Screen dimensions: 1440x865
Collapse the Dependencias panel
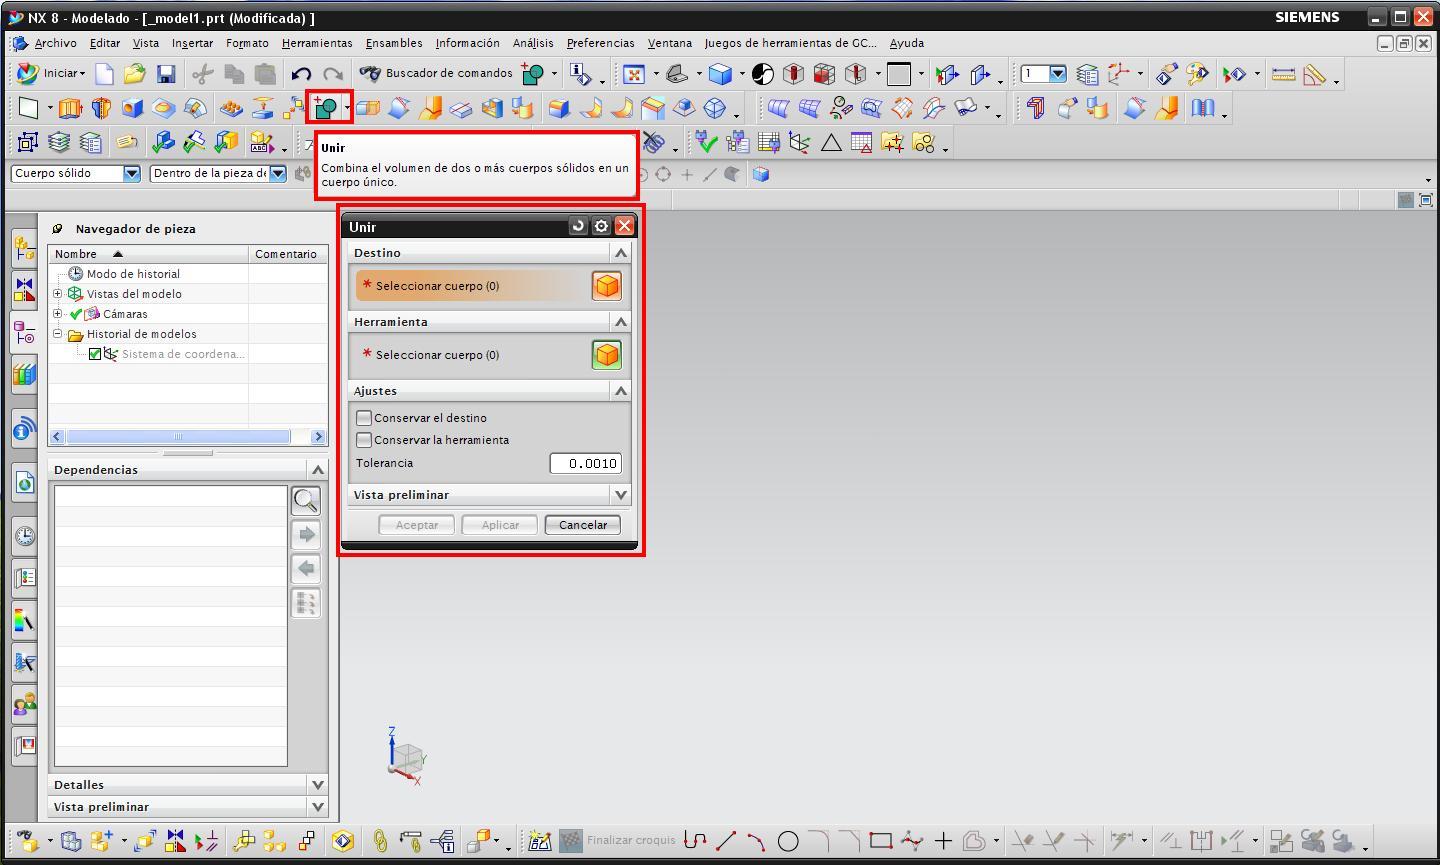point(318,470)
